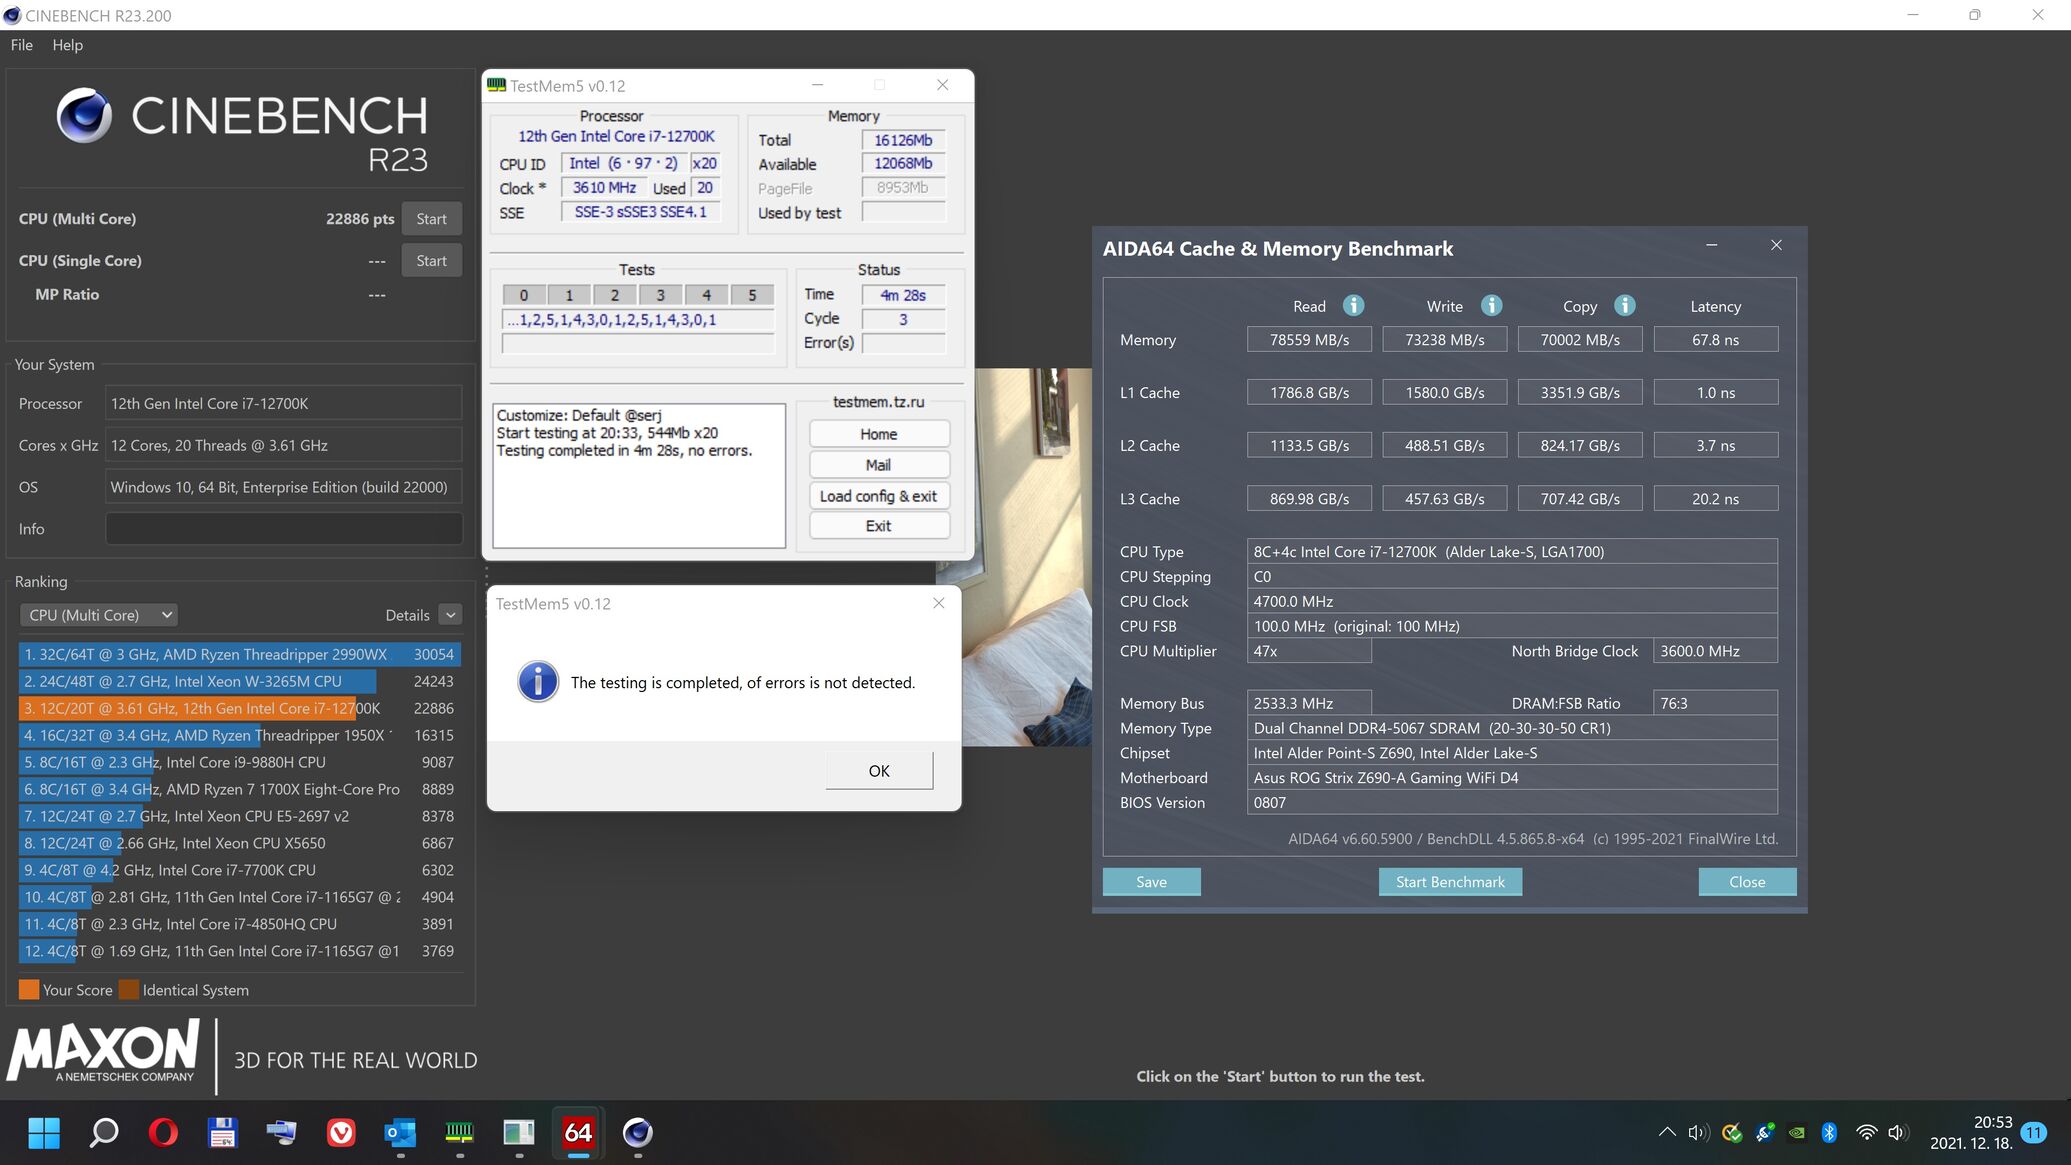The image size is (2071, 1165).
Task: Launch Opera browser from taskbar
Action: click(x=163, y=1133)
